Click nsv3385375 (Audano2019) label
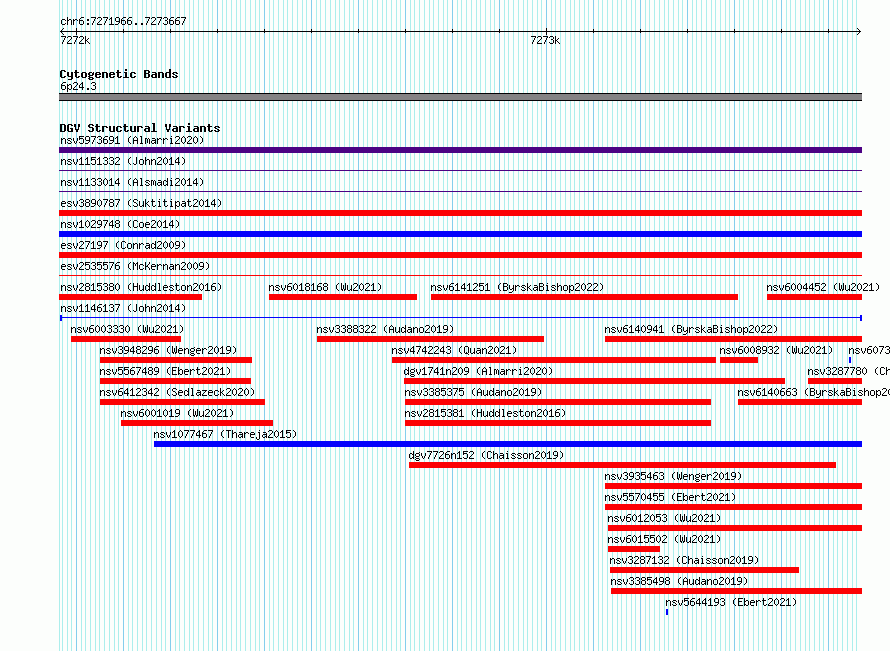The image size is (890, 651). click(x=473, y=392)
